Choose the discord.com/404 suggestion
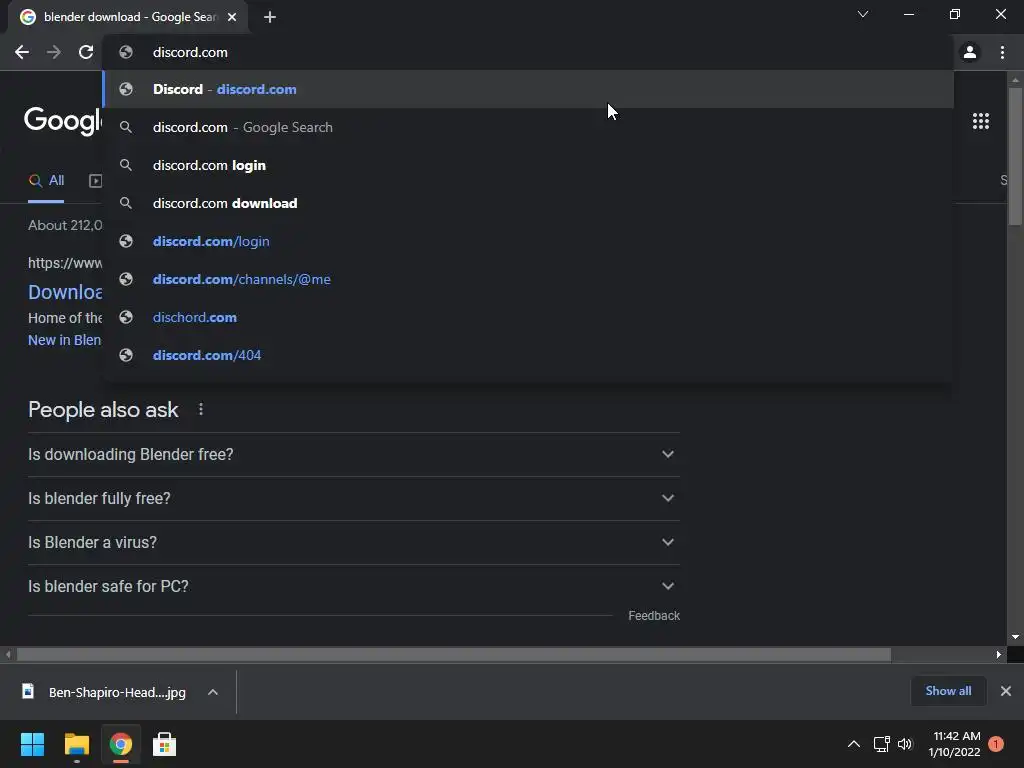 (528, 355)
